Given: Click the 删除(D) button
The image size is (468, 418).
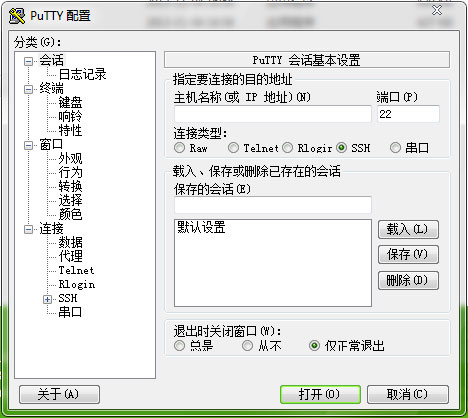Looking at the screenshot, I should click(408, 281).
